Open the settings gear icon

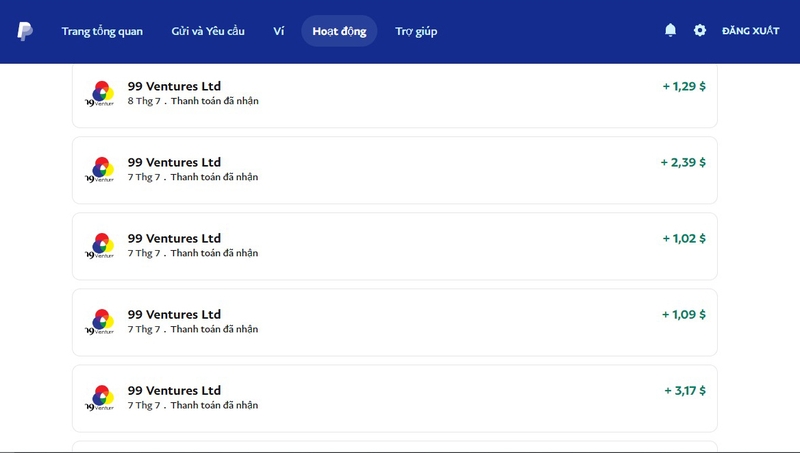point(699,31)
